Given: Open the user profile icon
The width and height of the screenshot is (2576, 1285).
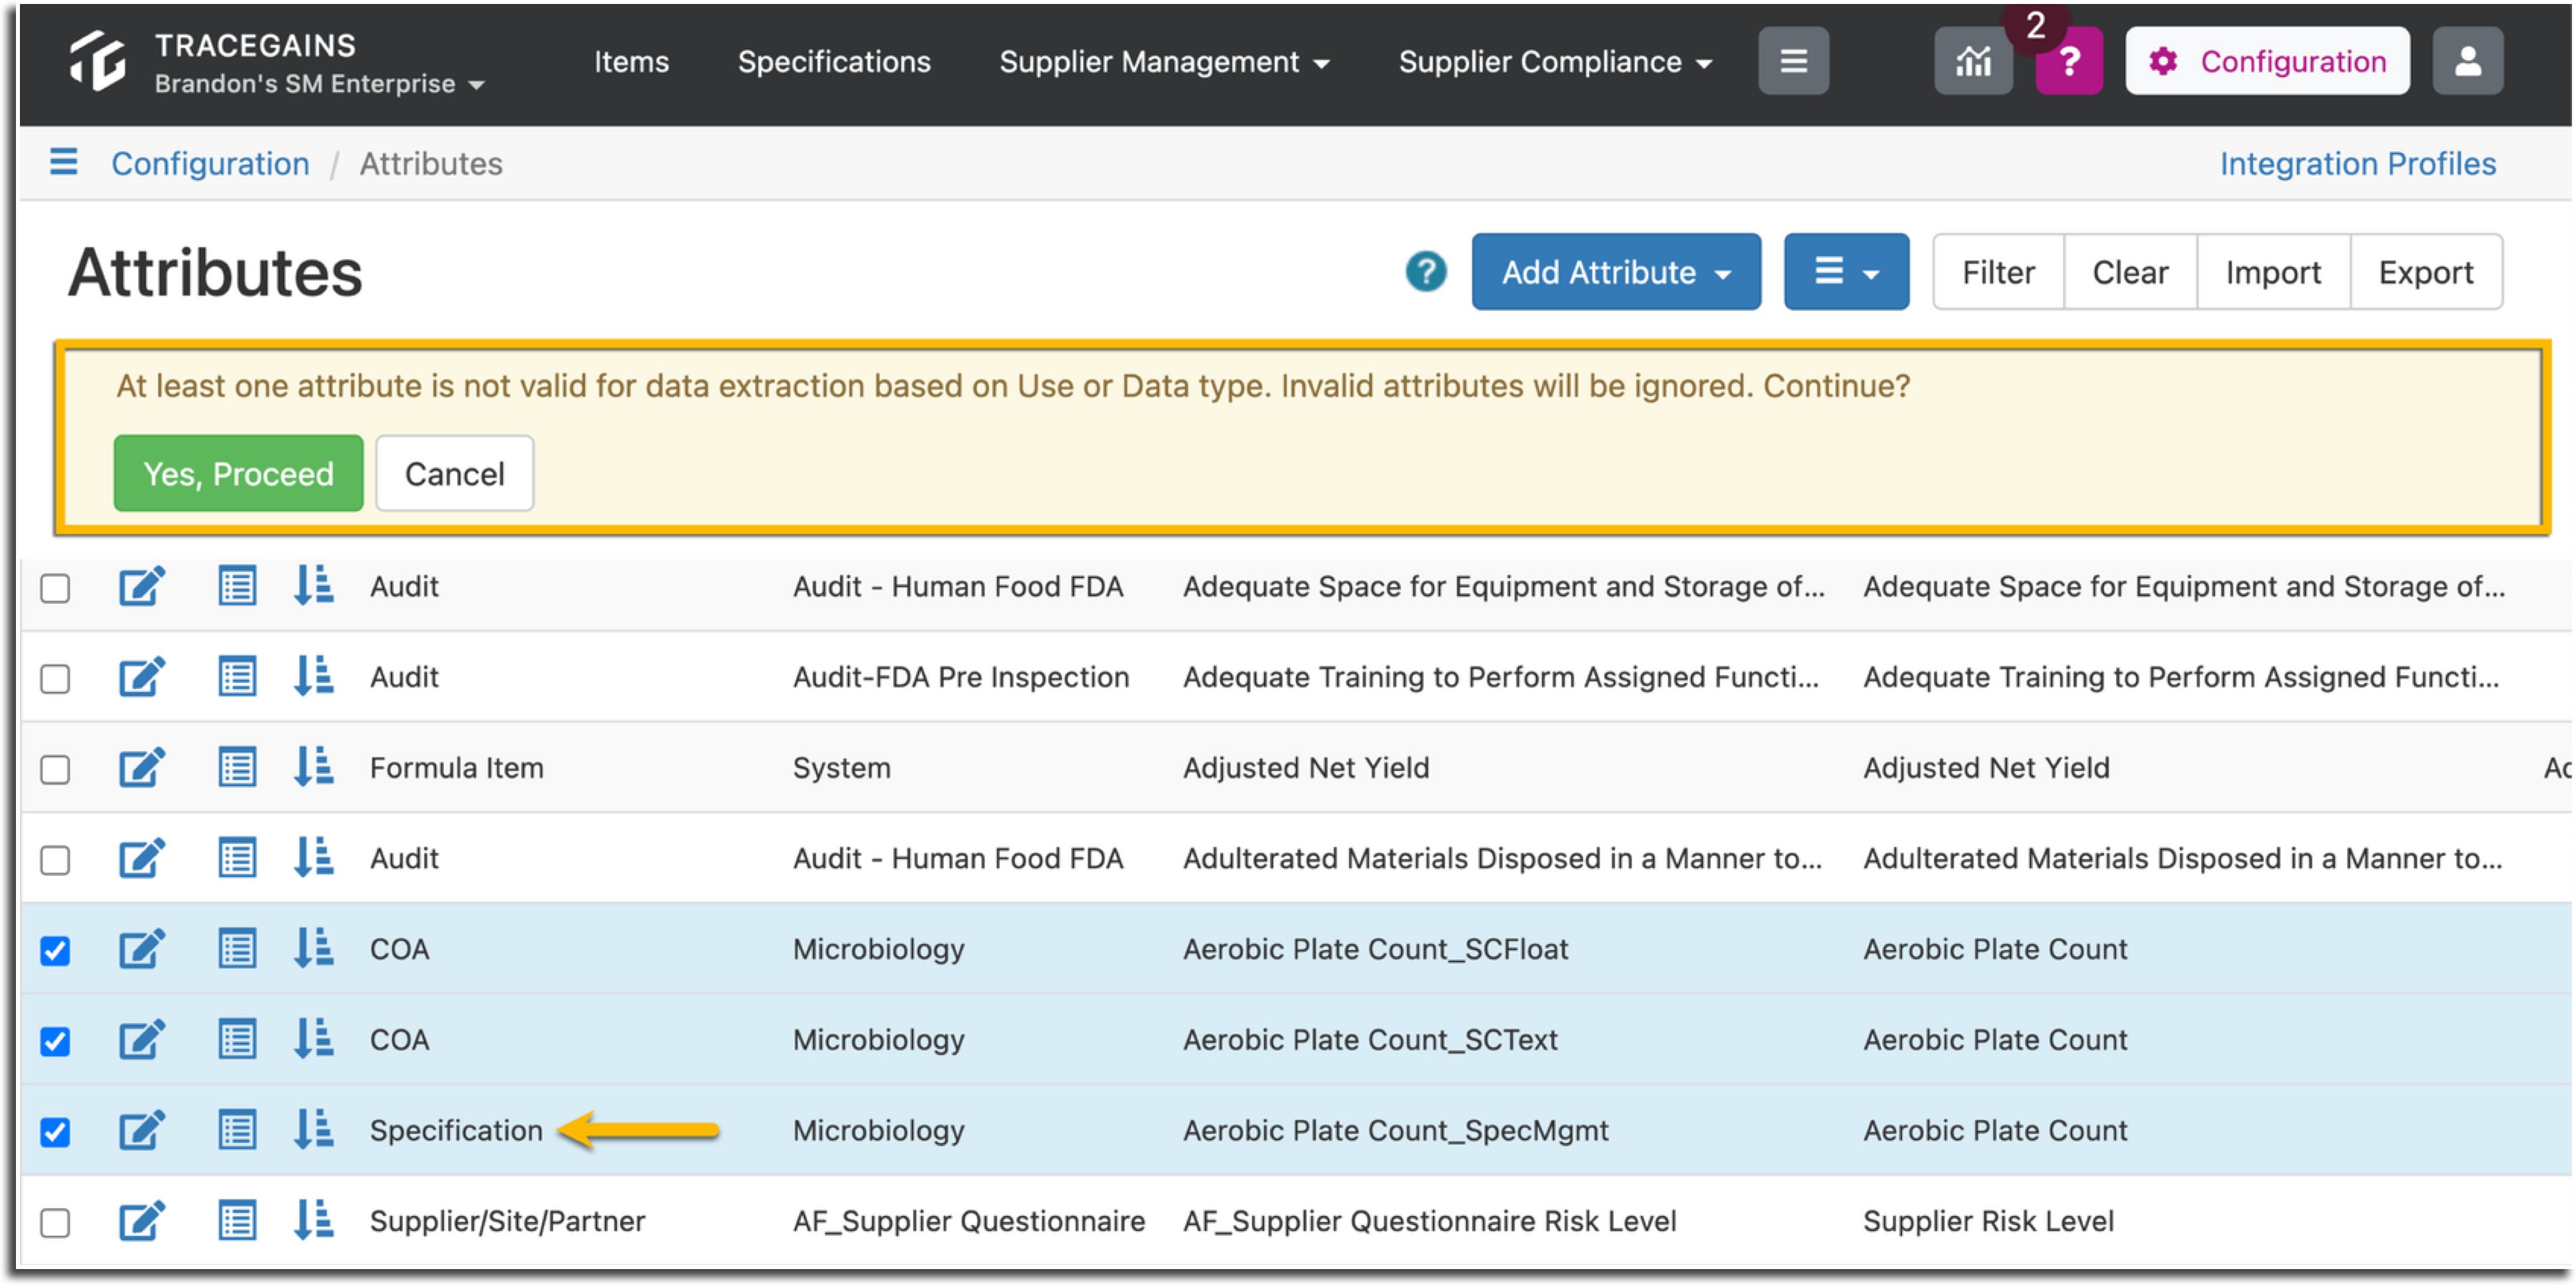Looking at the screenshot, I should pos(2467,61).
